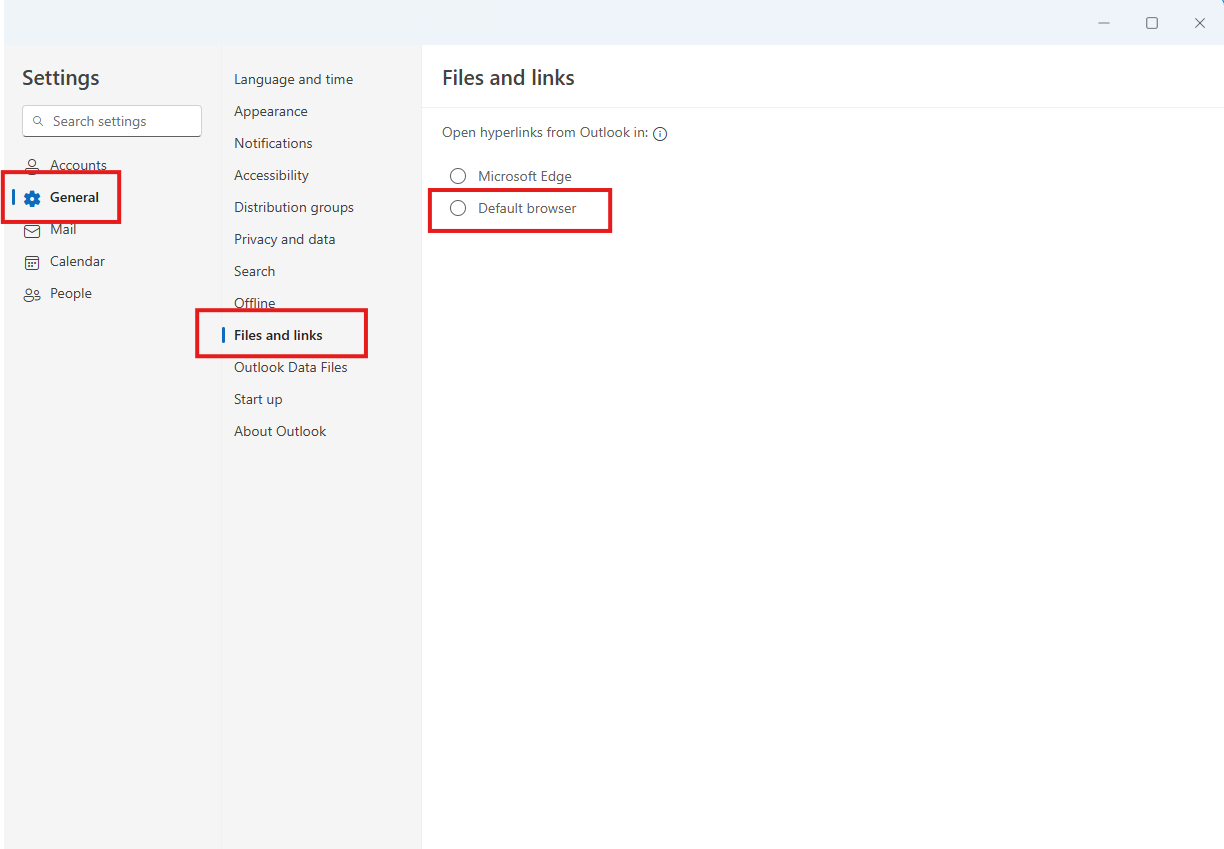Open Language and time settings

[x=293, y=79]
